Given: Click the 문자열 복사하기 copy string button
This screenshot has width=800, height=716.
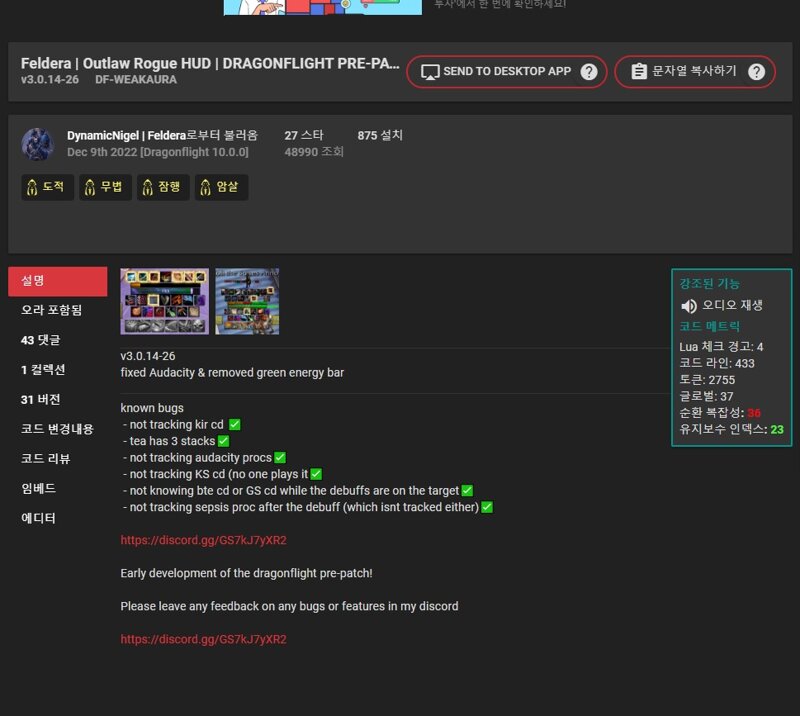Looking at the screenshot, I should point(695,72).
